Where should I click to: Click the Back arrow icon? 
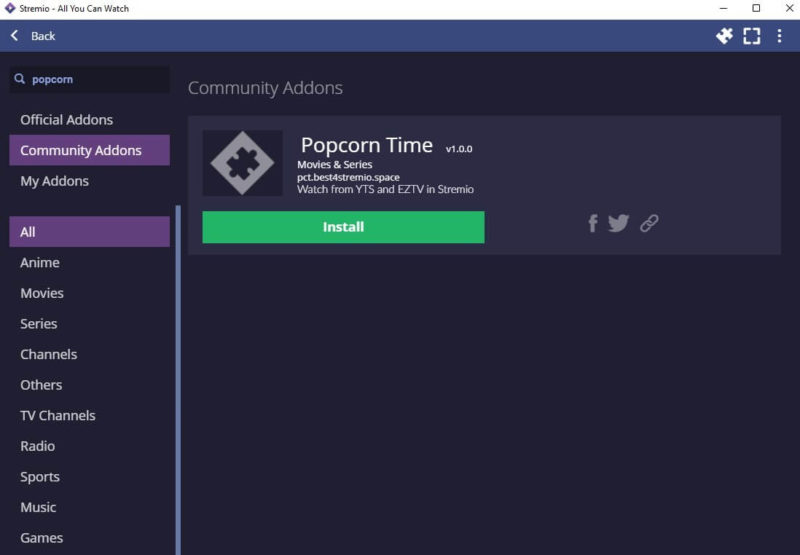pyautogui.click(x=15, y=36)
